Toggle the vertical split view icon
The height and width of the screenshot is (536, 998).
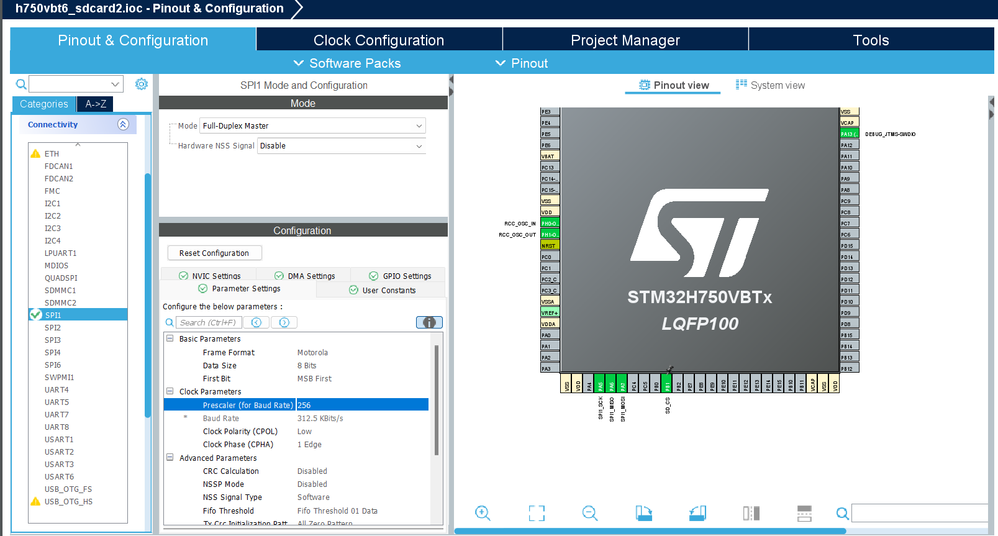[x=751, y=513]
